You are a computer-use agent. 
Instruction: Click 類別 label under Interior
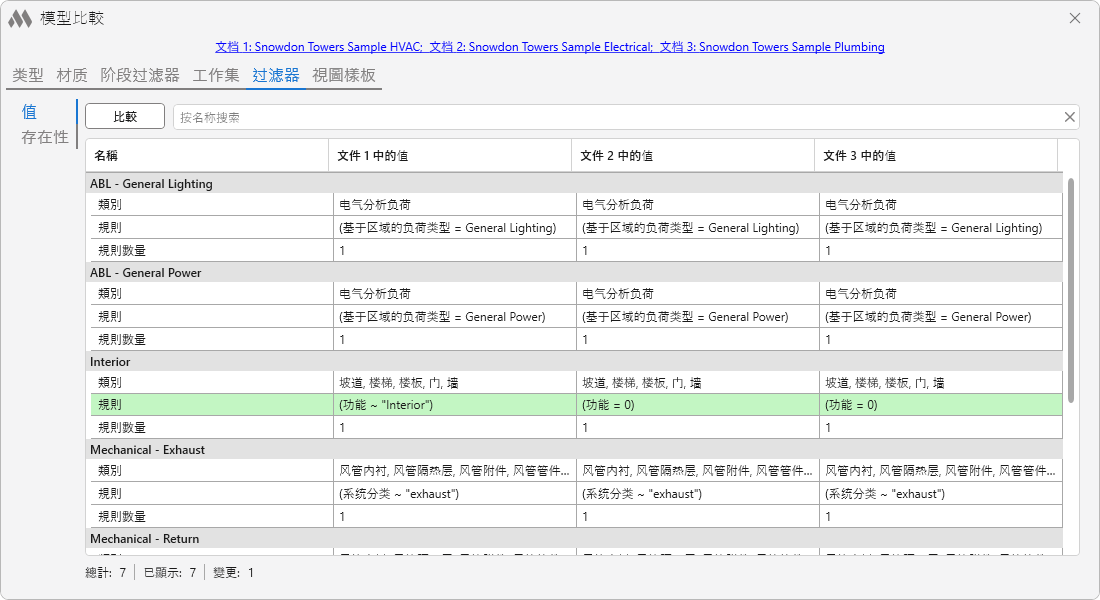pyautogui.click(x=109, y=383)
